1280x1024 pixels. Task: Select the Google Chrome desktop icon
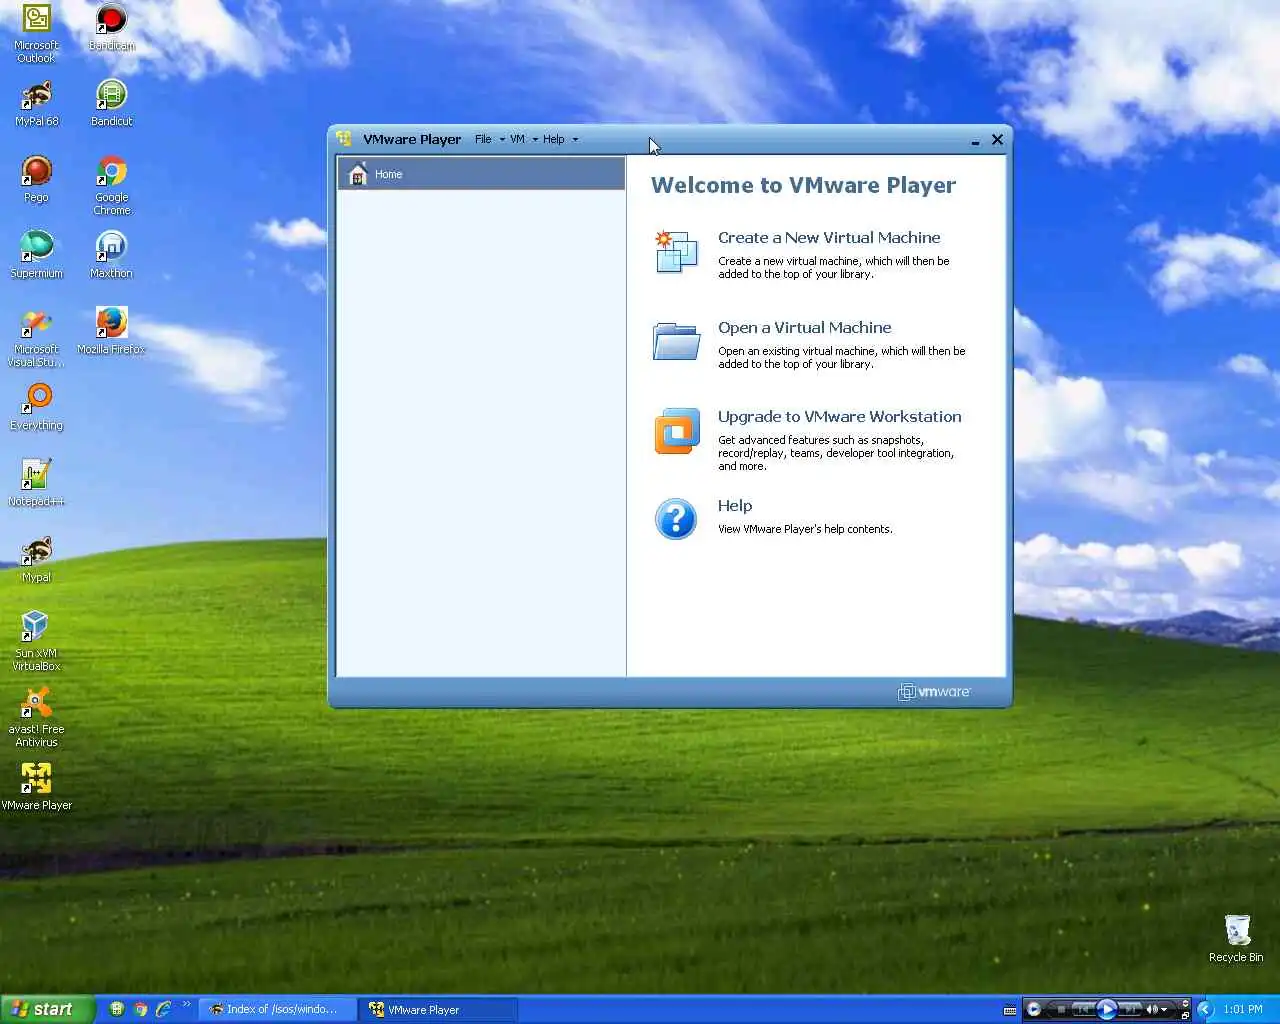(111, 186)
